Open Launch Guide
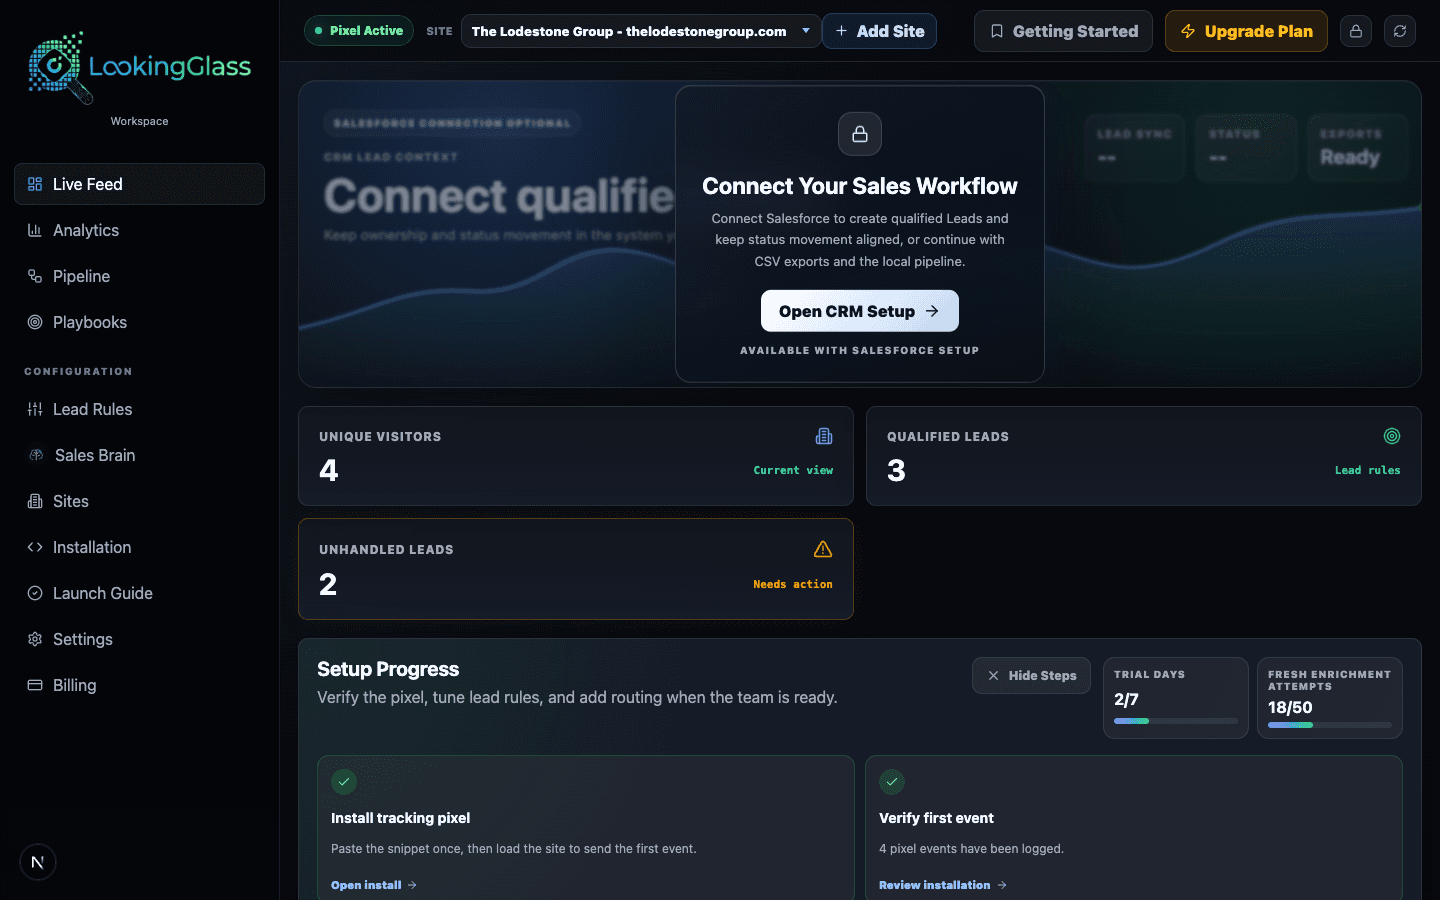The width and height of the screenshot is (1440, 900). tap(140, 593)
